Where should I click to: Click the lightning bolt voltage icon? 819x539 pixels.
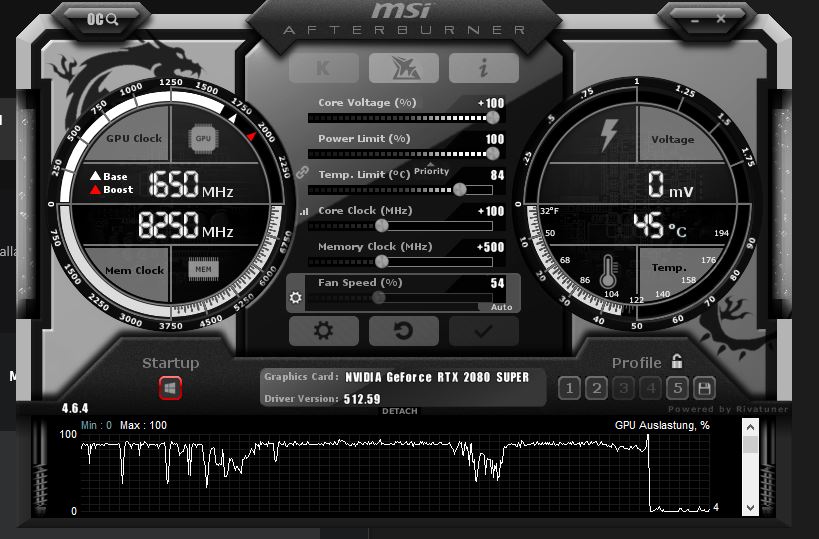(609, 135)
